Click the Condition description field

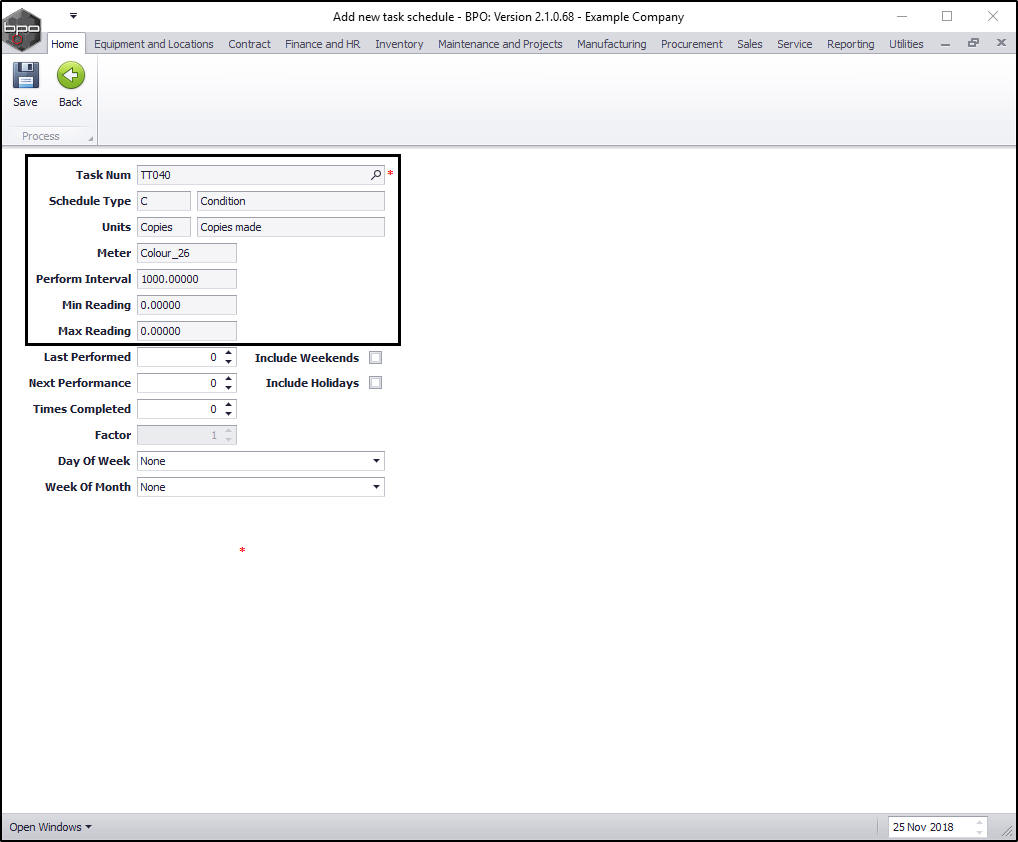[x=290, y=201]
